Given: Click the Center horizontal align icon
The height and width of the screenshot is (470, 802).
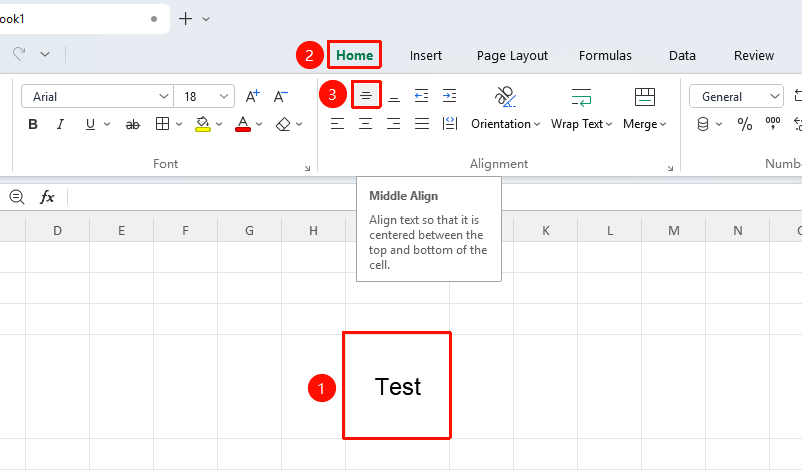Looking at the screenshot, I should pyautogui.click(x=365, y=124).
